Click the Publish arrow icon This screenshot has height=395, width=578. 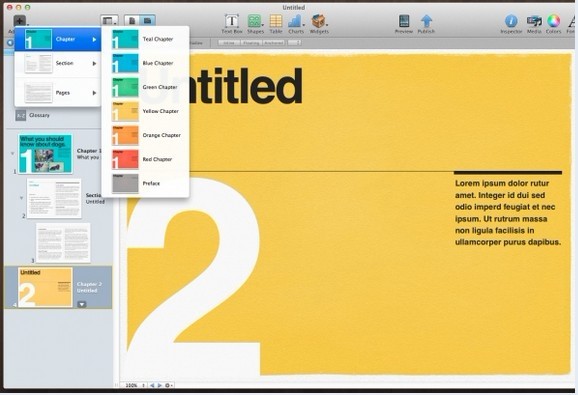426,21
